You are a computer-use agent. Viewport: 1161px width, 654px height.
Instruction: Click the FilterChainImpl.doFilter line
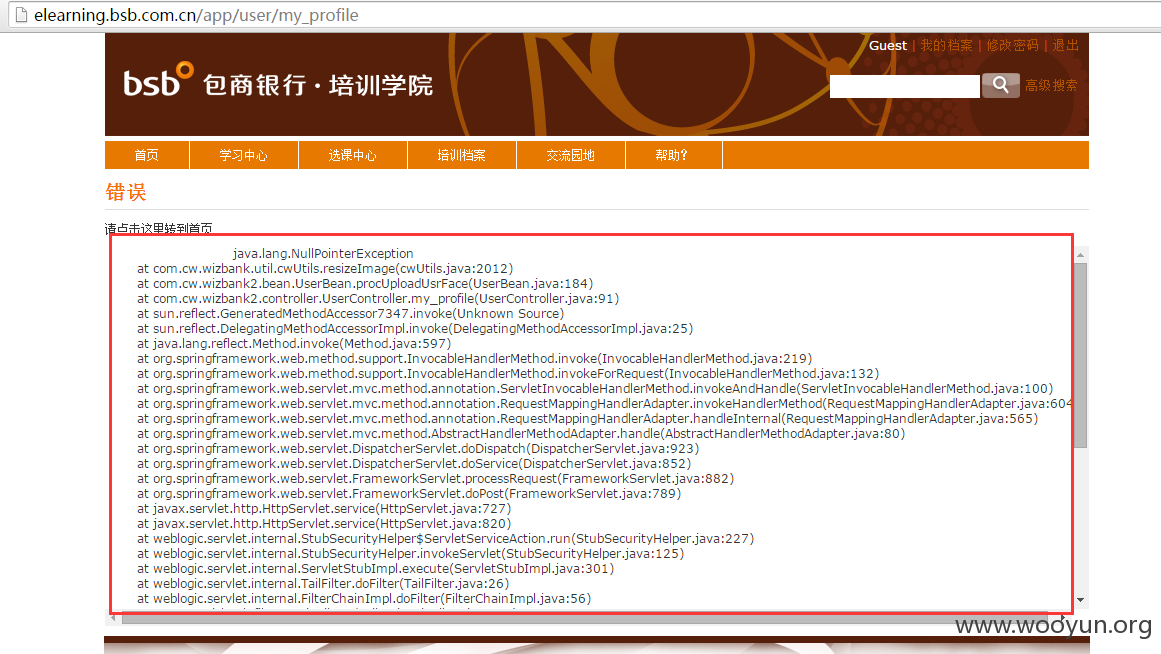click(x=364, y=598)
